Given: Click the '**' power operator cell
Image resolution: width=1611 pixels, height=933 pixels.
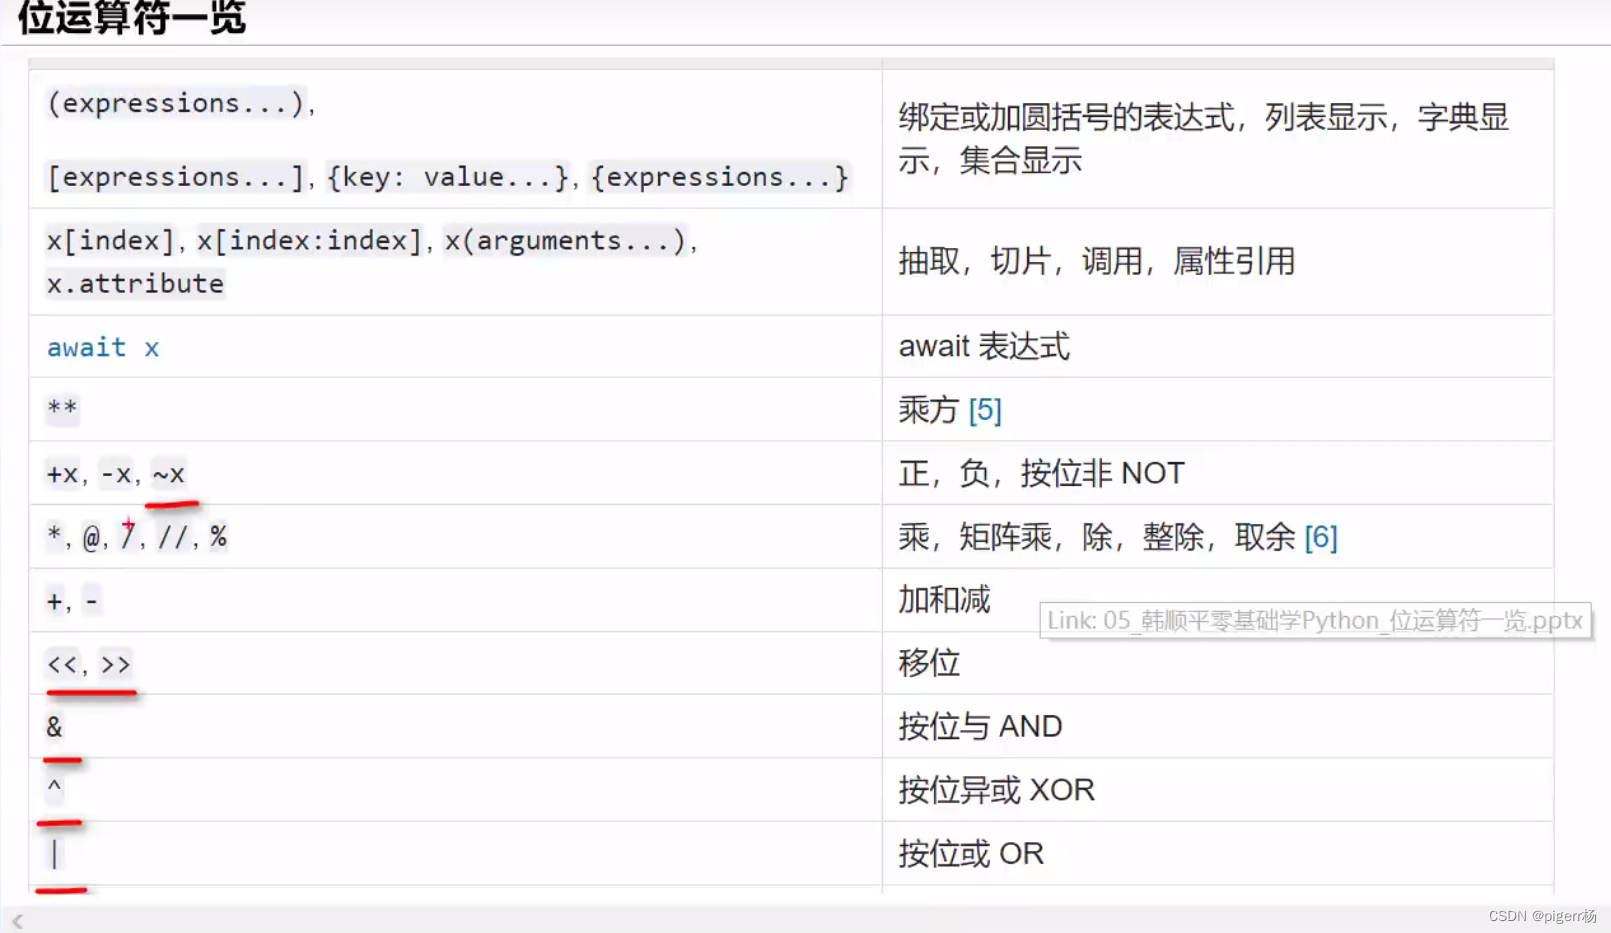Looking at the screenshot, I should click(x=62, y=409).
